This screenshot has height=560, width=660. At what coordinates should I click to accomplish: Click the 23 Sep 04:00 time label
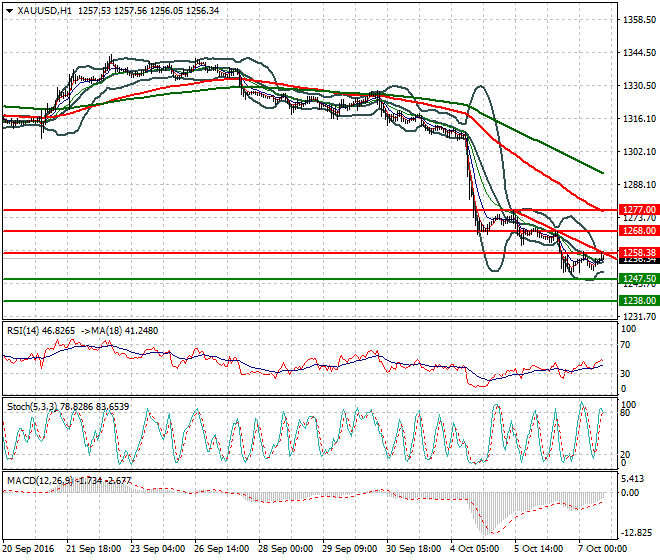pyautogui.click(x=157, y=549)
